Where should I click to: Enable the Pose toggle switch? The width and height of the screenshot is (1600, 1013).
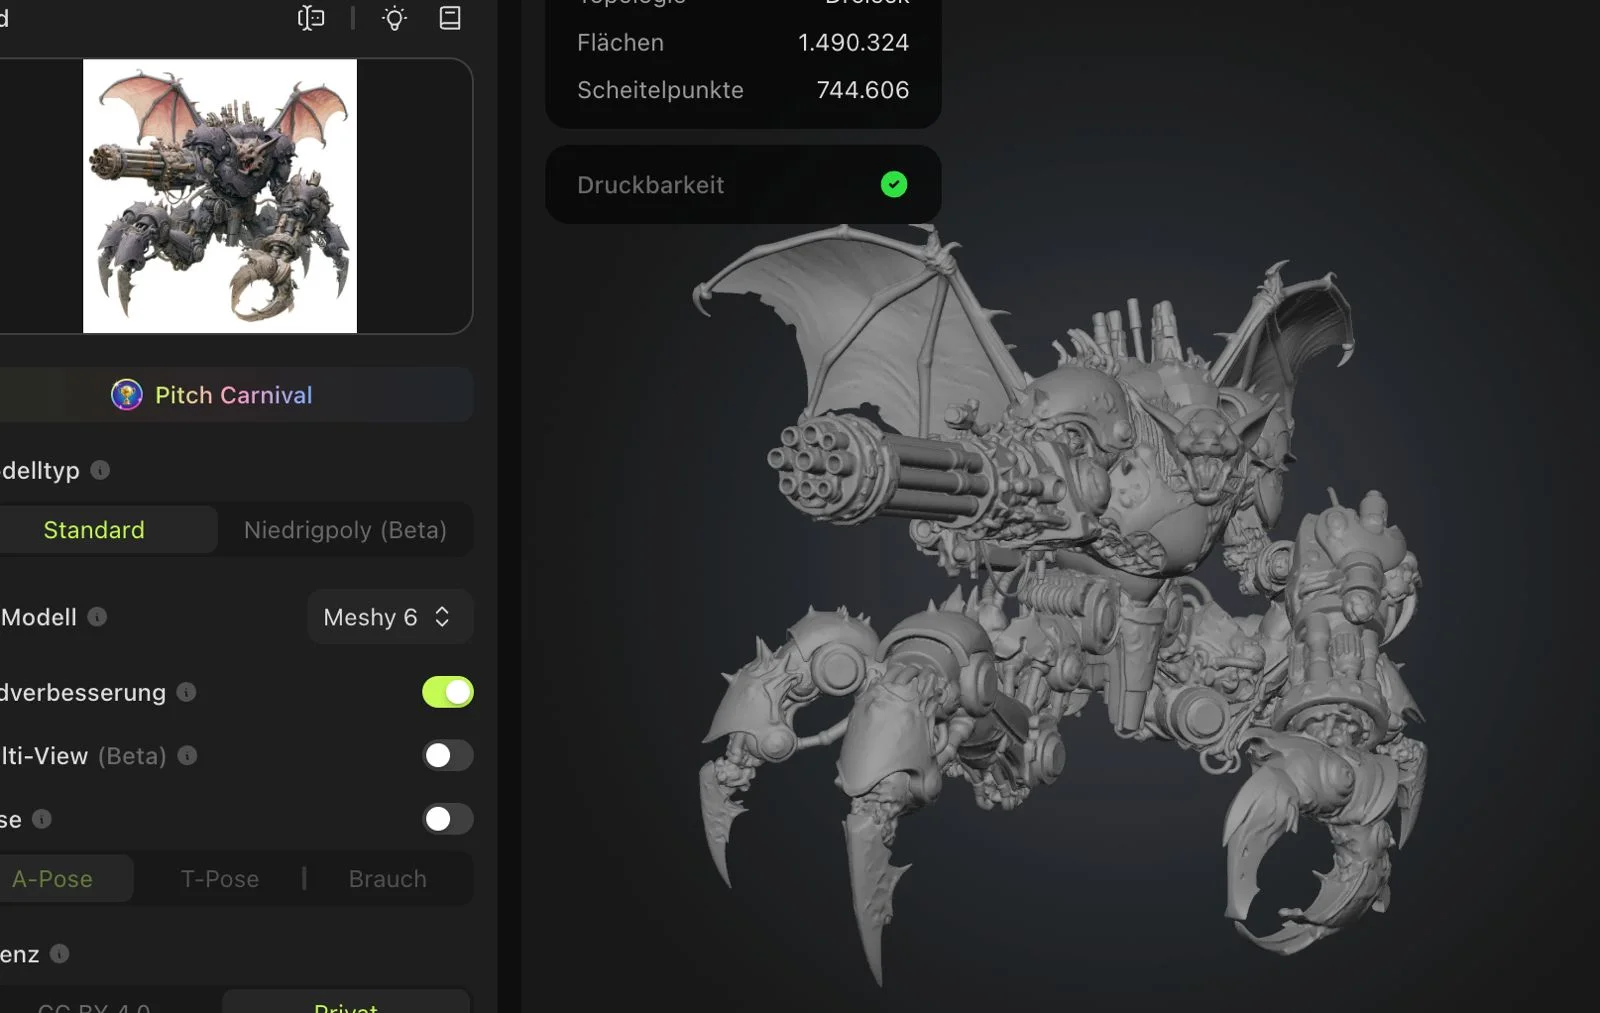coord(447,819)
